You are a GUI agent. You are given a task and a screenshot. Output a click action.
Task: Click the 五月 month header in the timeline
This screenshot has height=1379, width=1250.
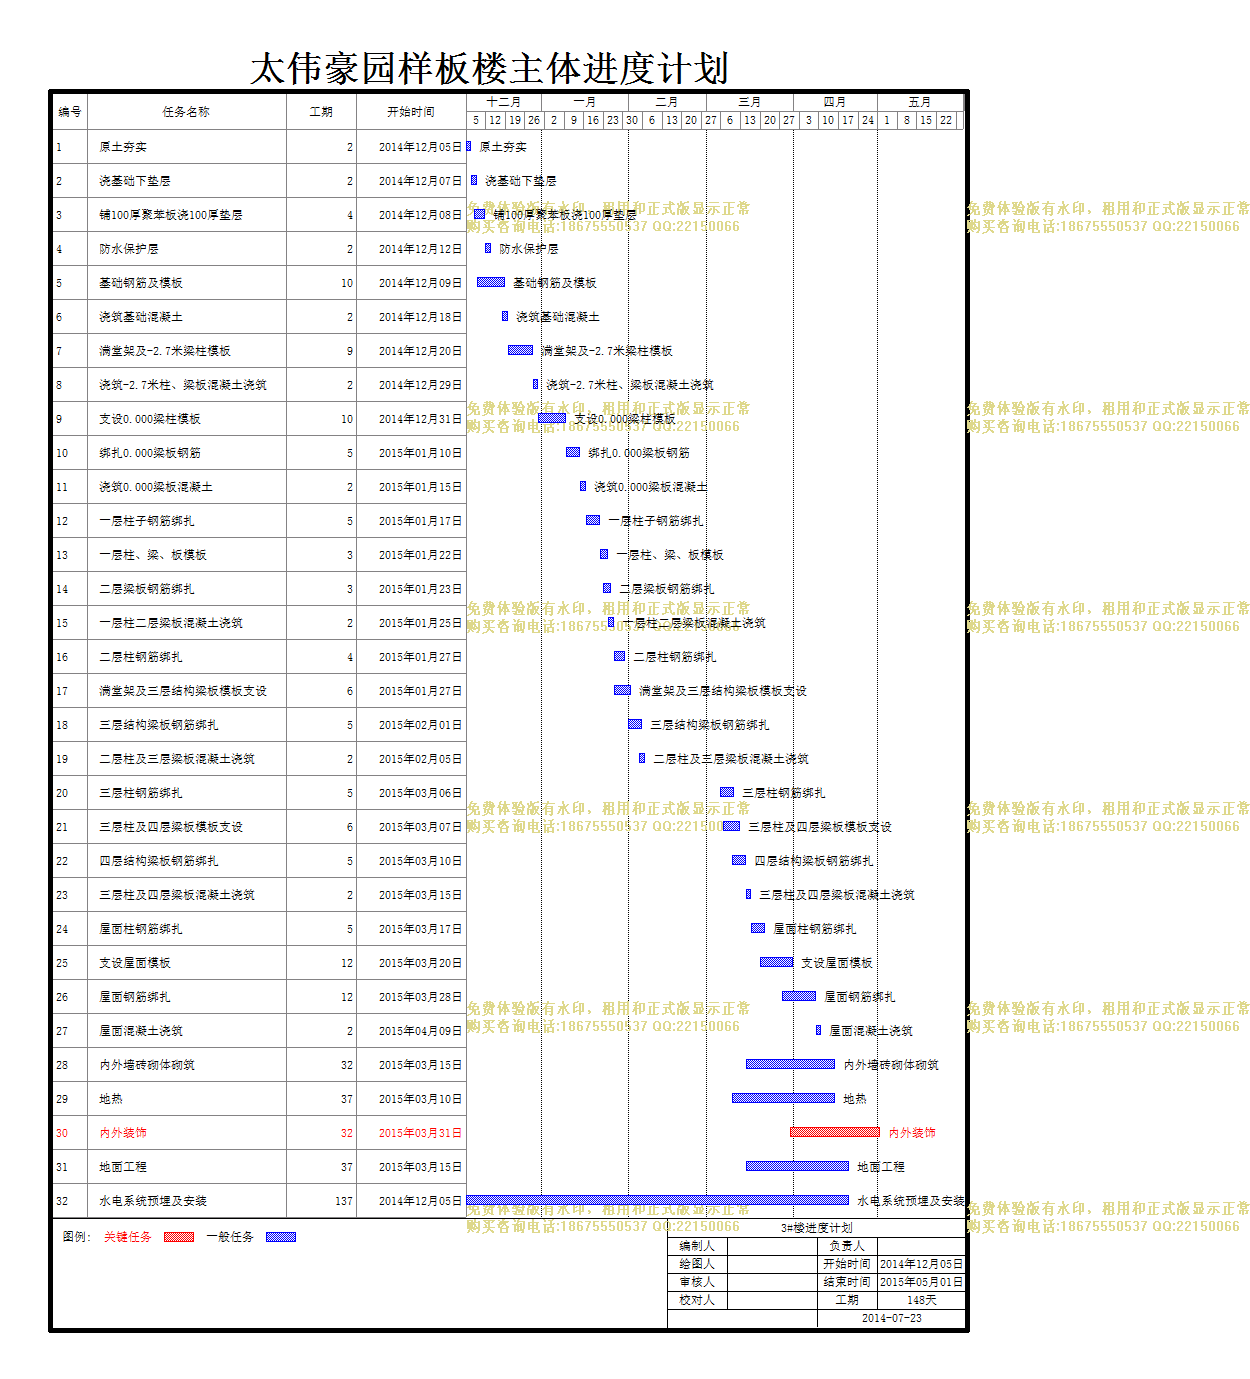[x=920, y=102]
